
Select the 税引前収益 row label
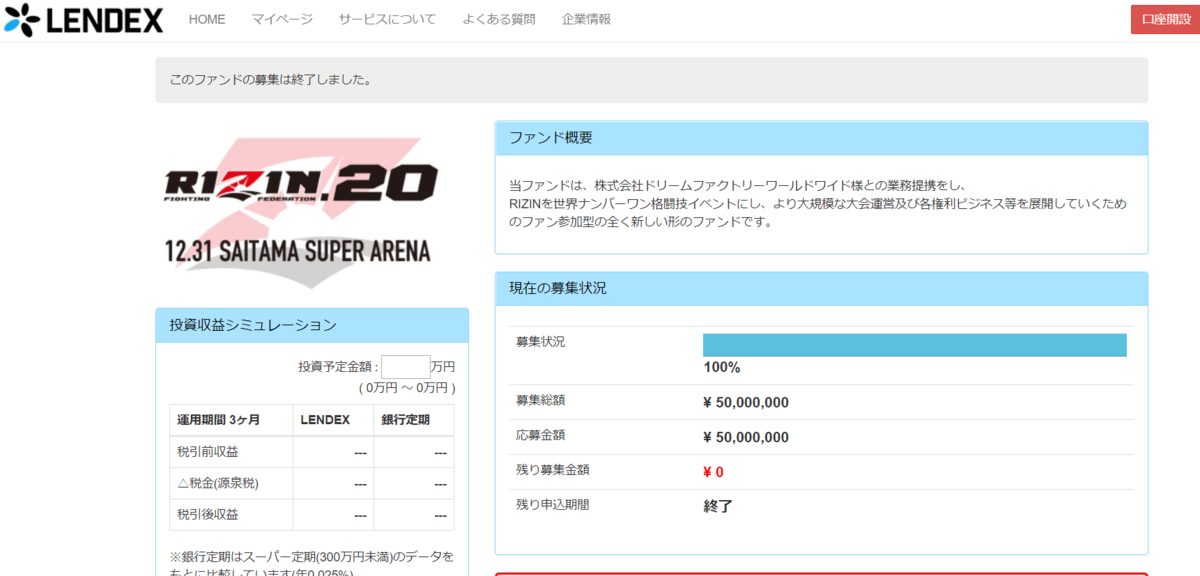coord(207,452)
